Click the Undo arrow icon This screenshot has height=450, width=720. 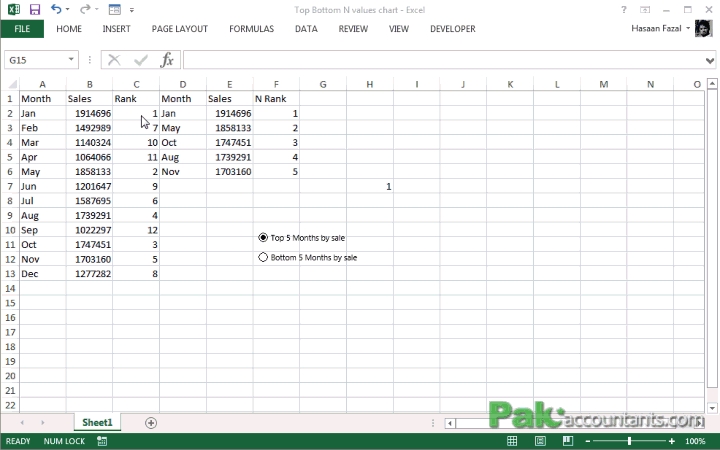pos(56,9)
